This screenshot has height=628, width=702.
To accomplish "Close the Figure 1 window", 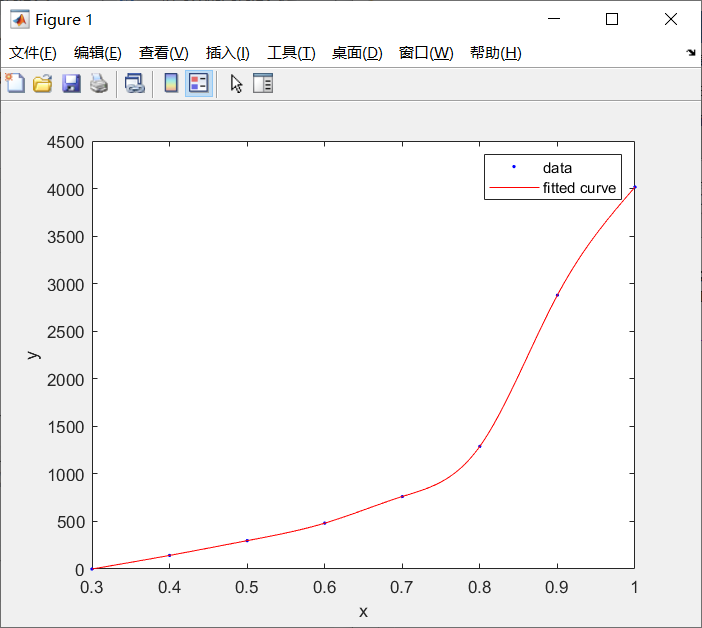I will point(671,19).
